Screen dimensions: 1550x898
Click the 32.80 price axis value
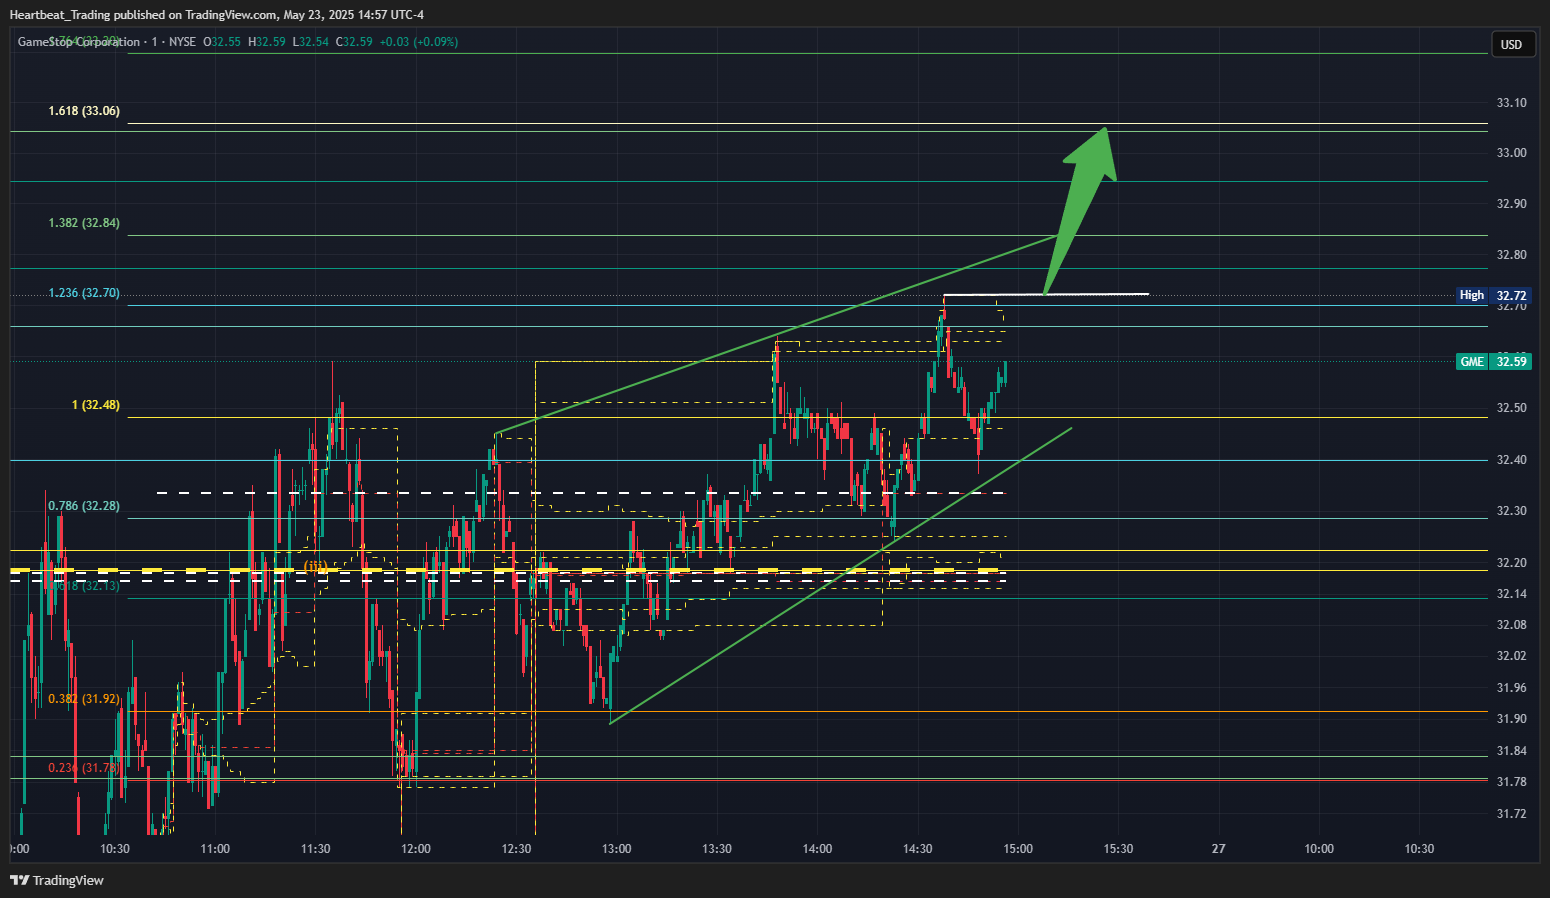[1511, 255]
